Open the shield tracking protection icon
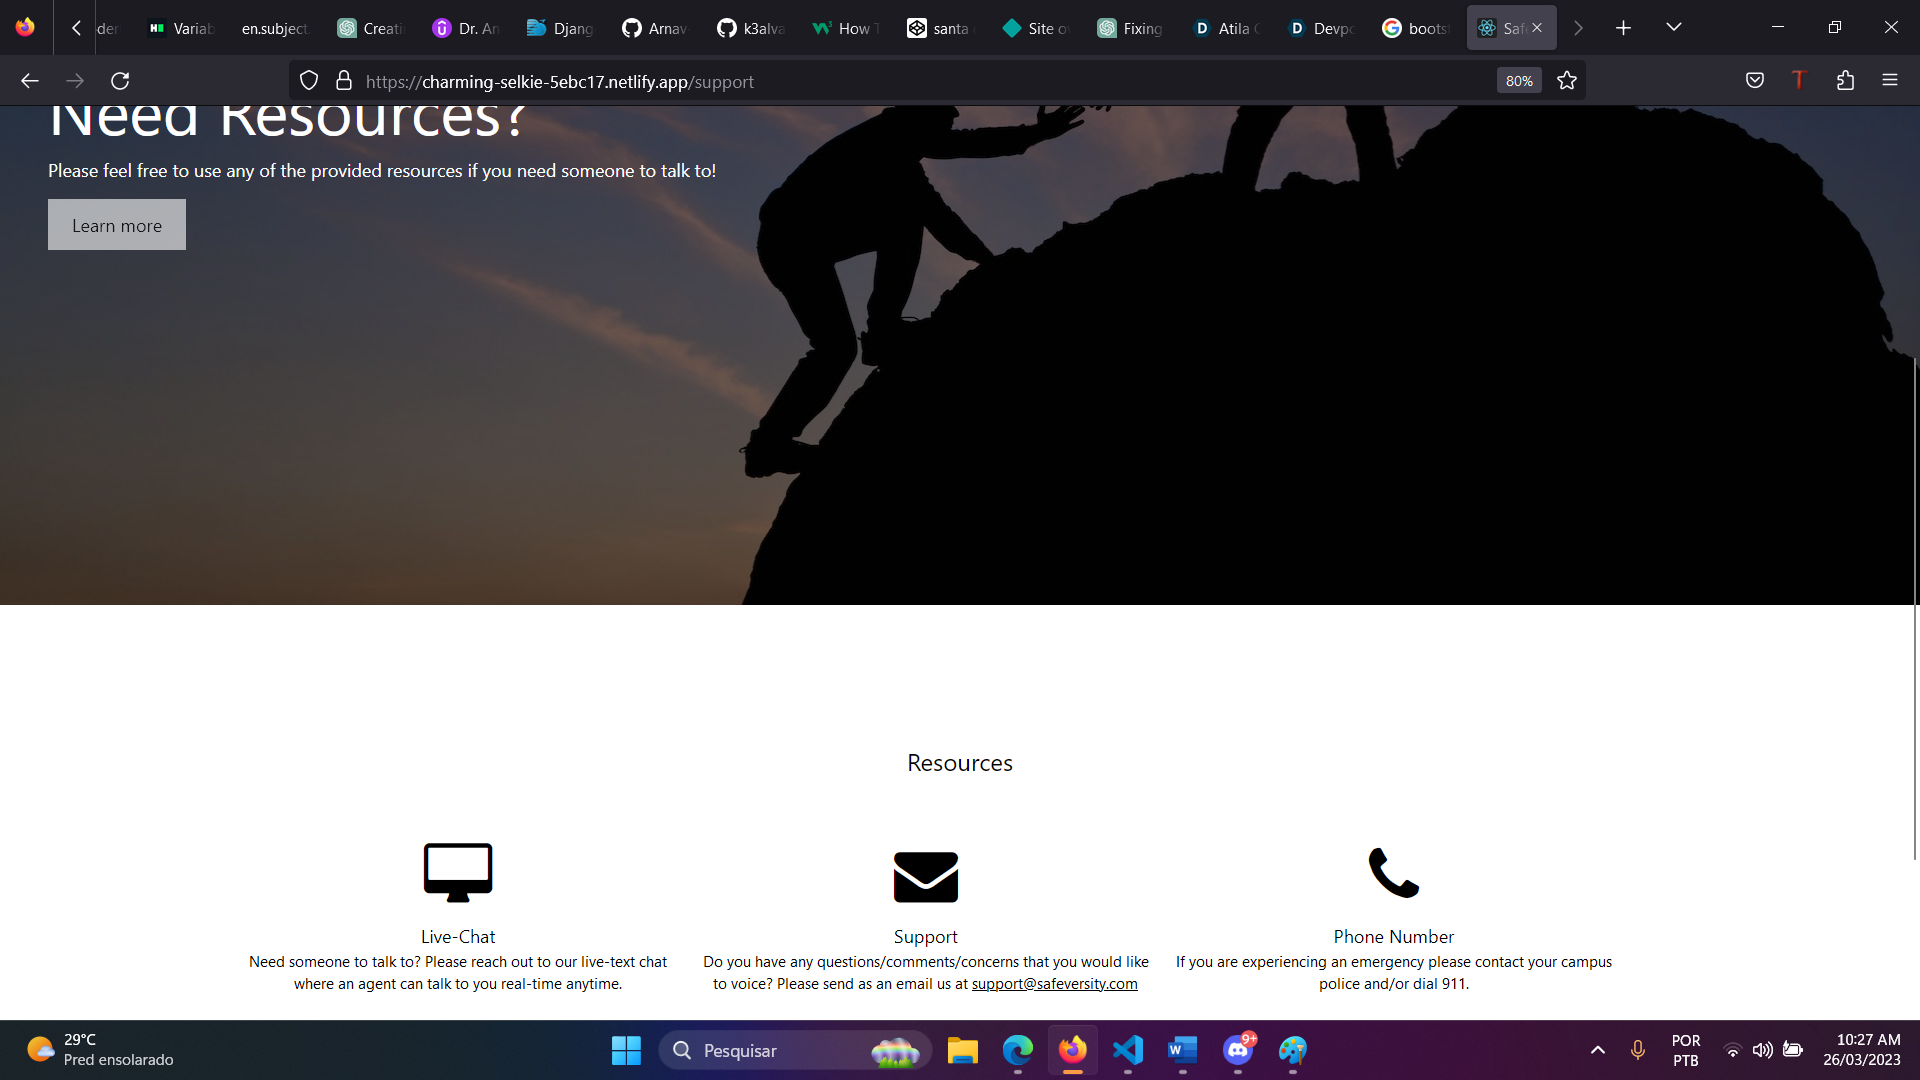Viewport: 1920px width, 1080px height. [x=309, y=81]
